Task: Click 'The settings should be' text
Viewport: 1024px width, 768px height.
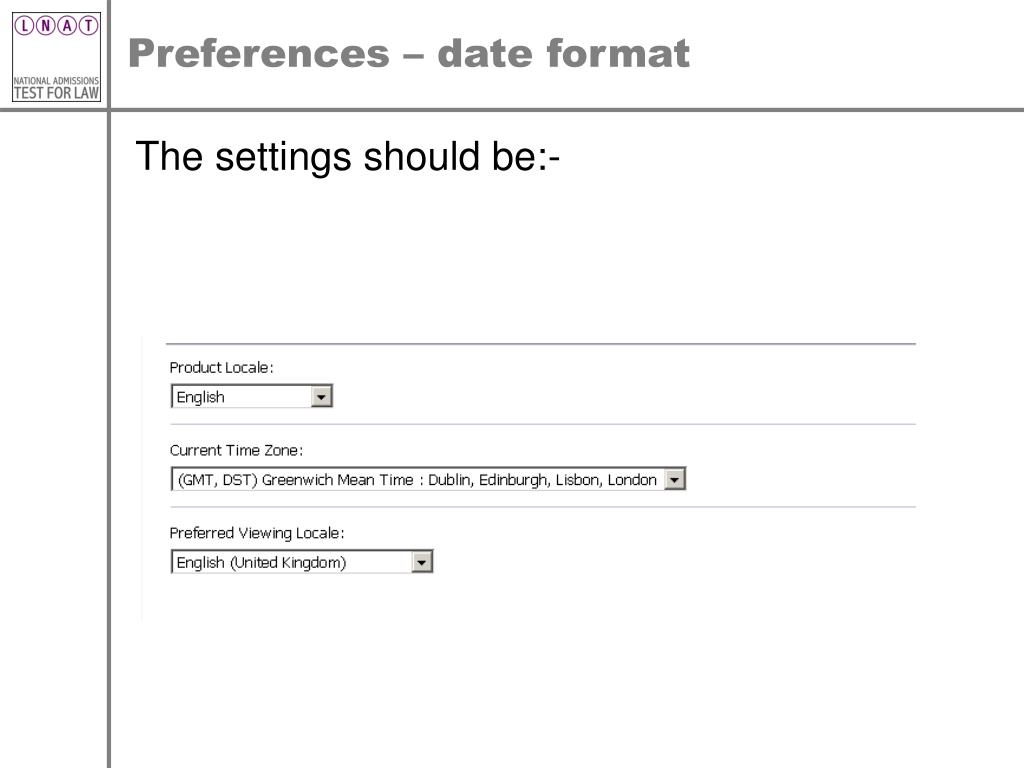Action: click(x=347, y=157)
